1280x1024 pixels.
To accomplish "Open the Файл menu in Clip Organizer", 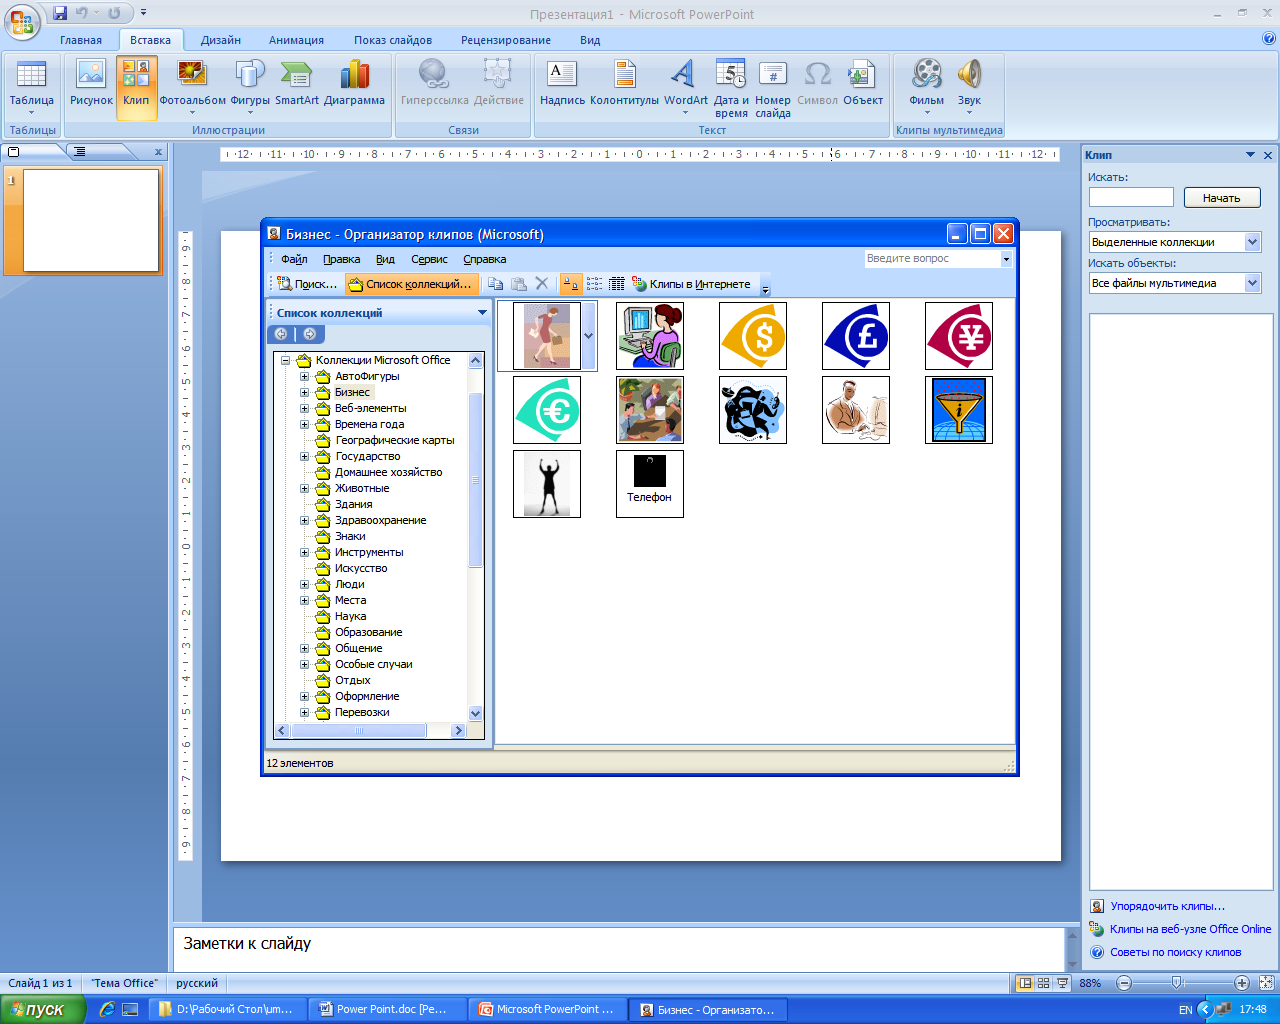I will pyautogui.click(x=294, y=259).
